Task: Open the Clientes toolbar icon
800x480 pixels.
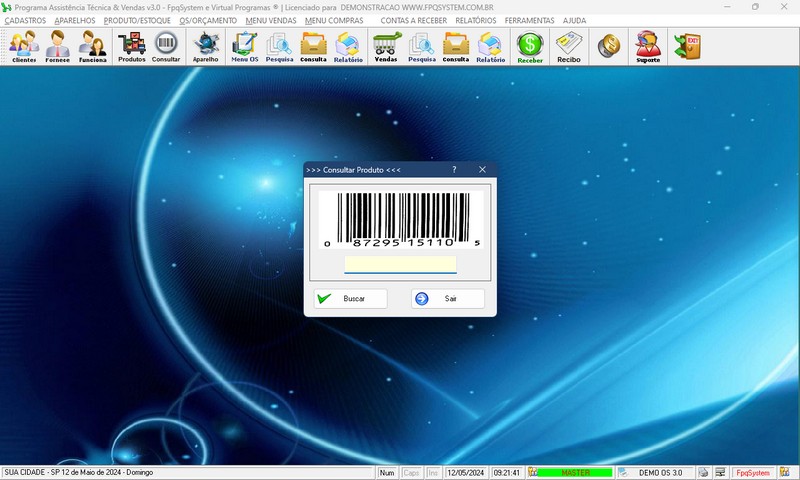Action: (x=24, y=46)
